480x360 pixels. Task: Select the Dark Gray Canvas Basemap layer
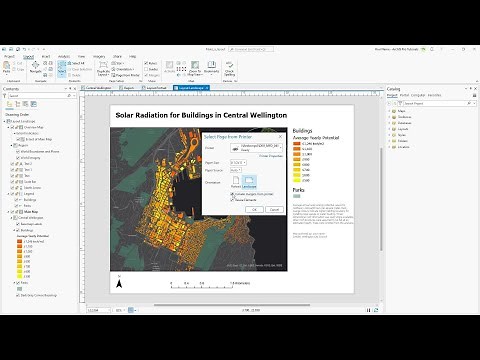tap(39, 295)
